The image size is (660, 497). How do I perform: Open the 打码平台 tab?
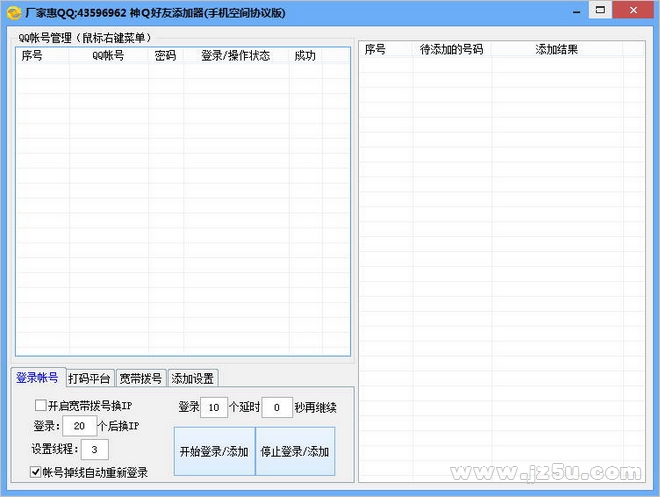pos(89,378)
